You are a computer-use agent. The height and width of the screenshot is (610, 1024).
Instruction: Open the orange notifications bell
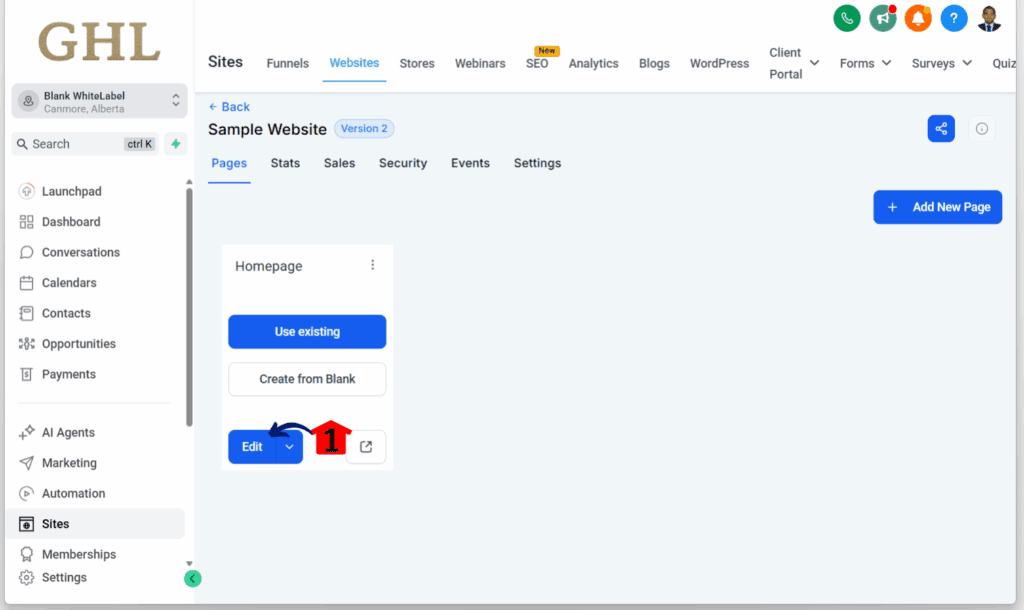pos(918,18)
